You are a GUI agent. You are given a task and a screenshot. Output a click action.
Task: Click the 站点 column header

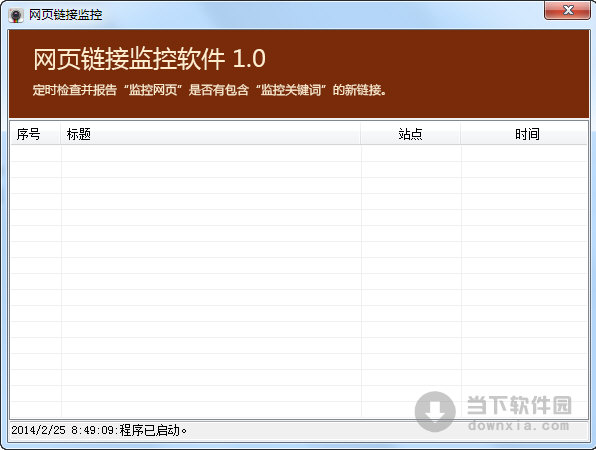[x=411, y=134]
